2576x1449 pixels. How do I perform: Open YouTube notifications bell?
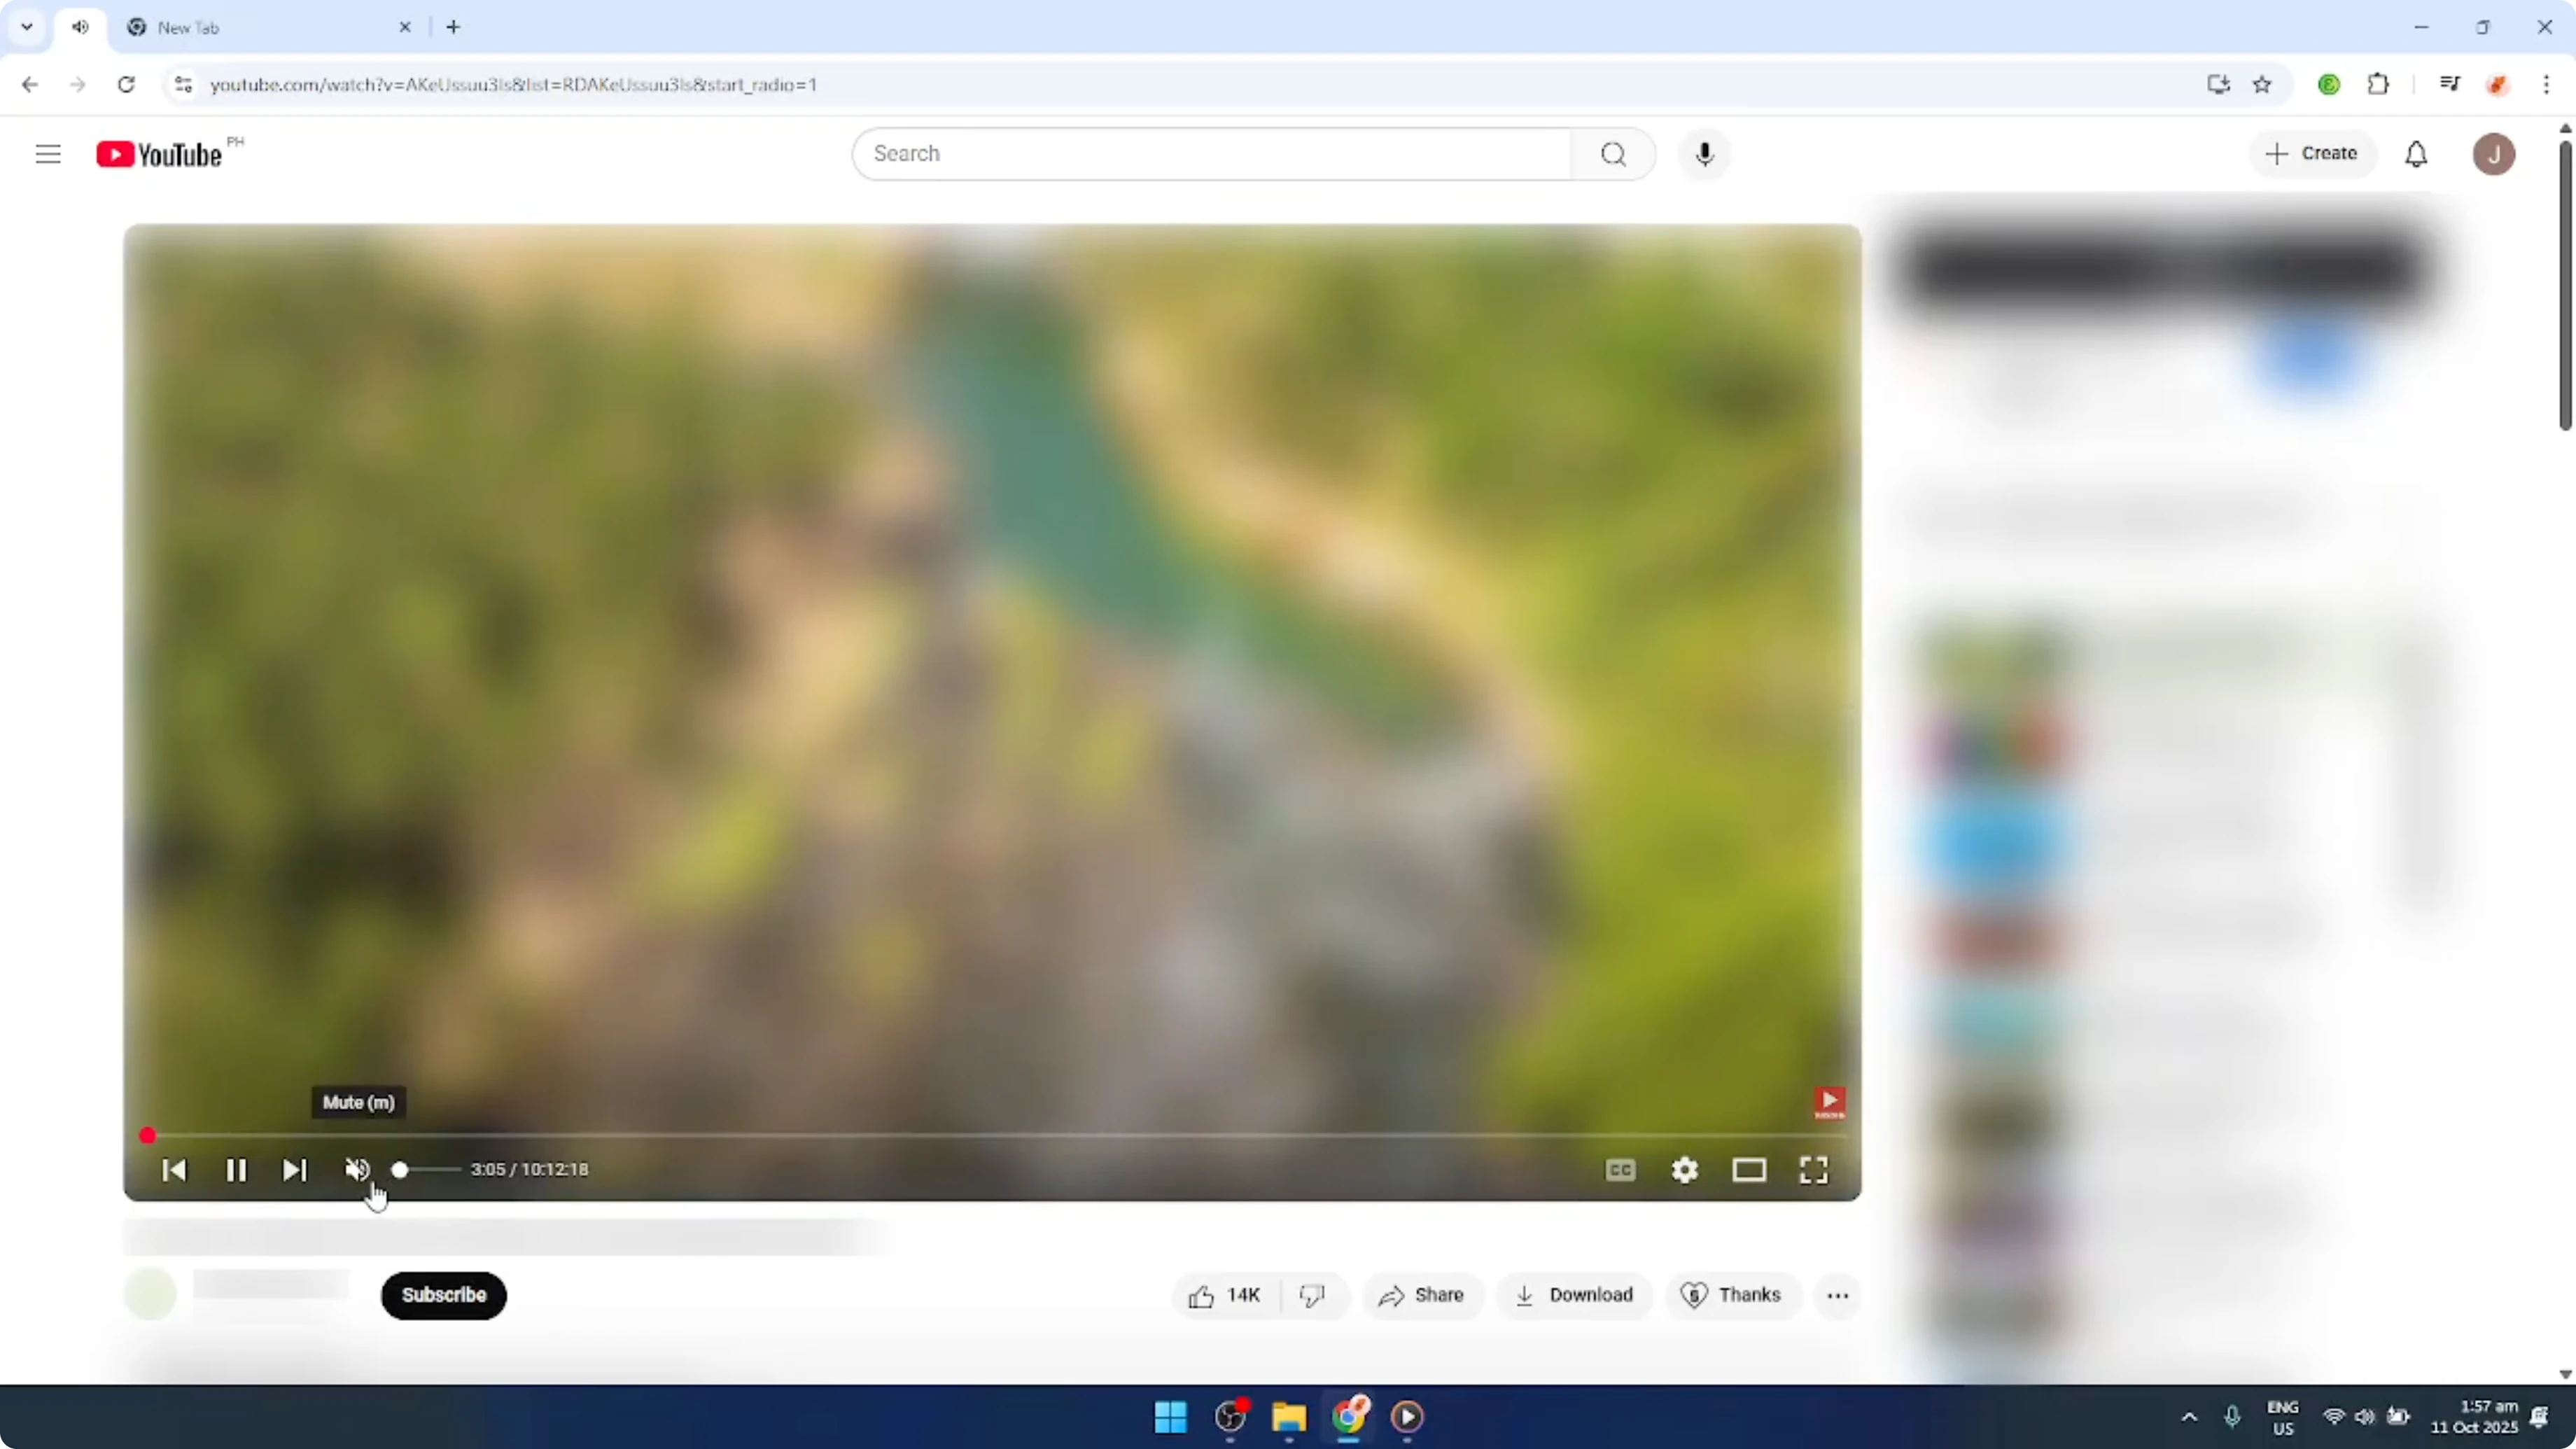[2417, 153]
